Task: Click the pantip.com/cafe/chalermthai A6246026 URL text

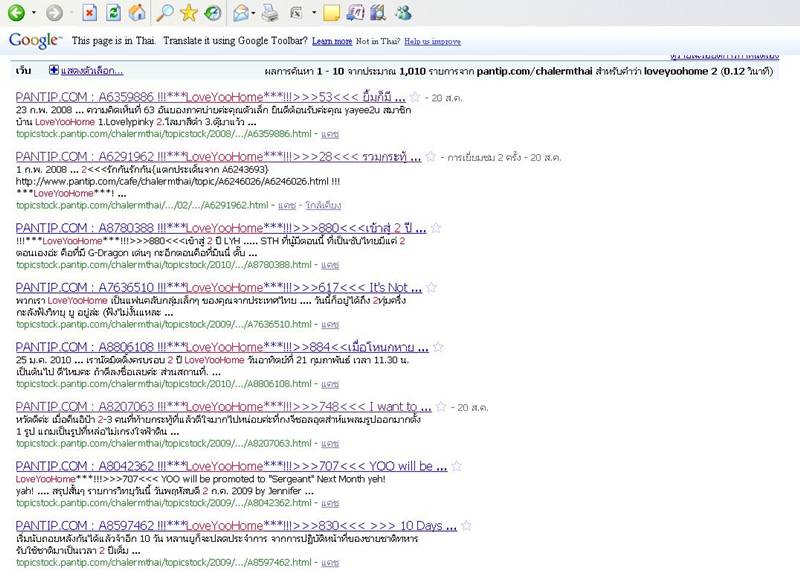Action: coord(172,182)
